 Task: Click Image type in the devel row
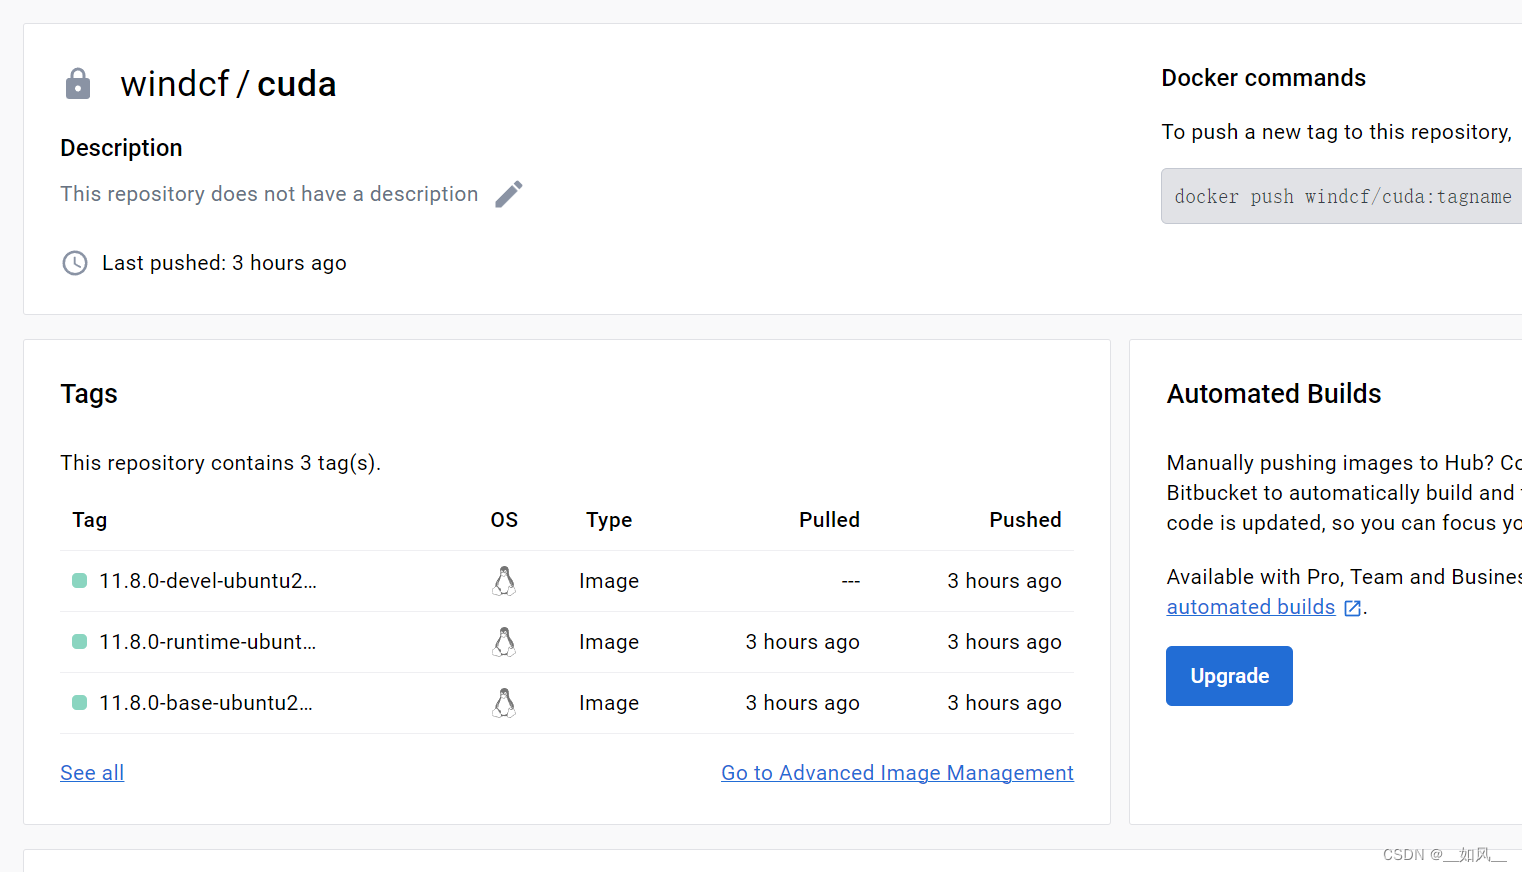click(609, 581)
